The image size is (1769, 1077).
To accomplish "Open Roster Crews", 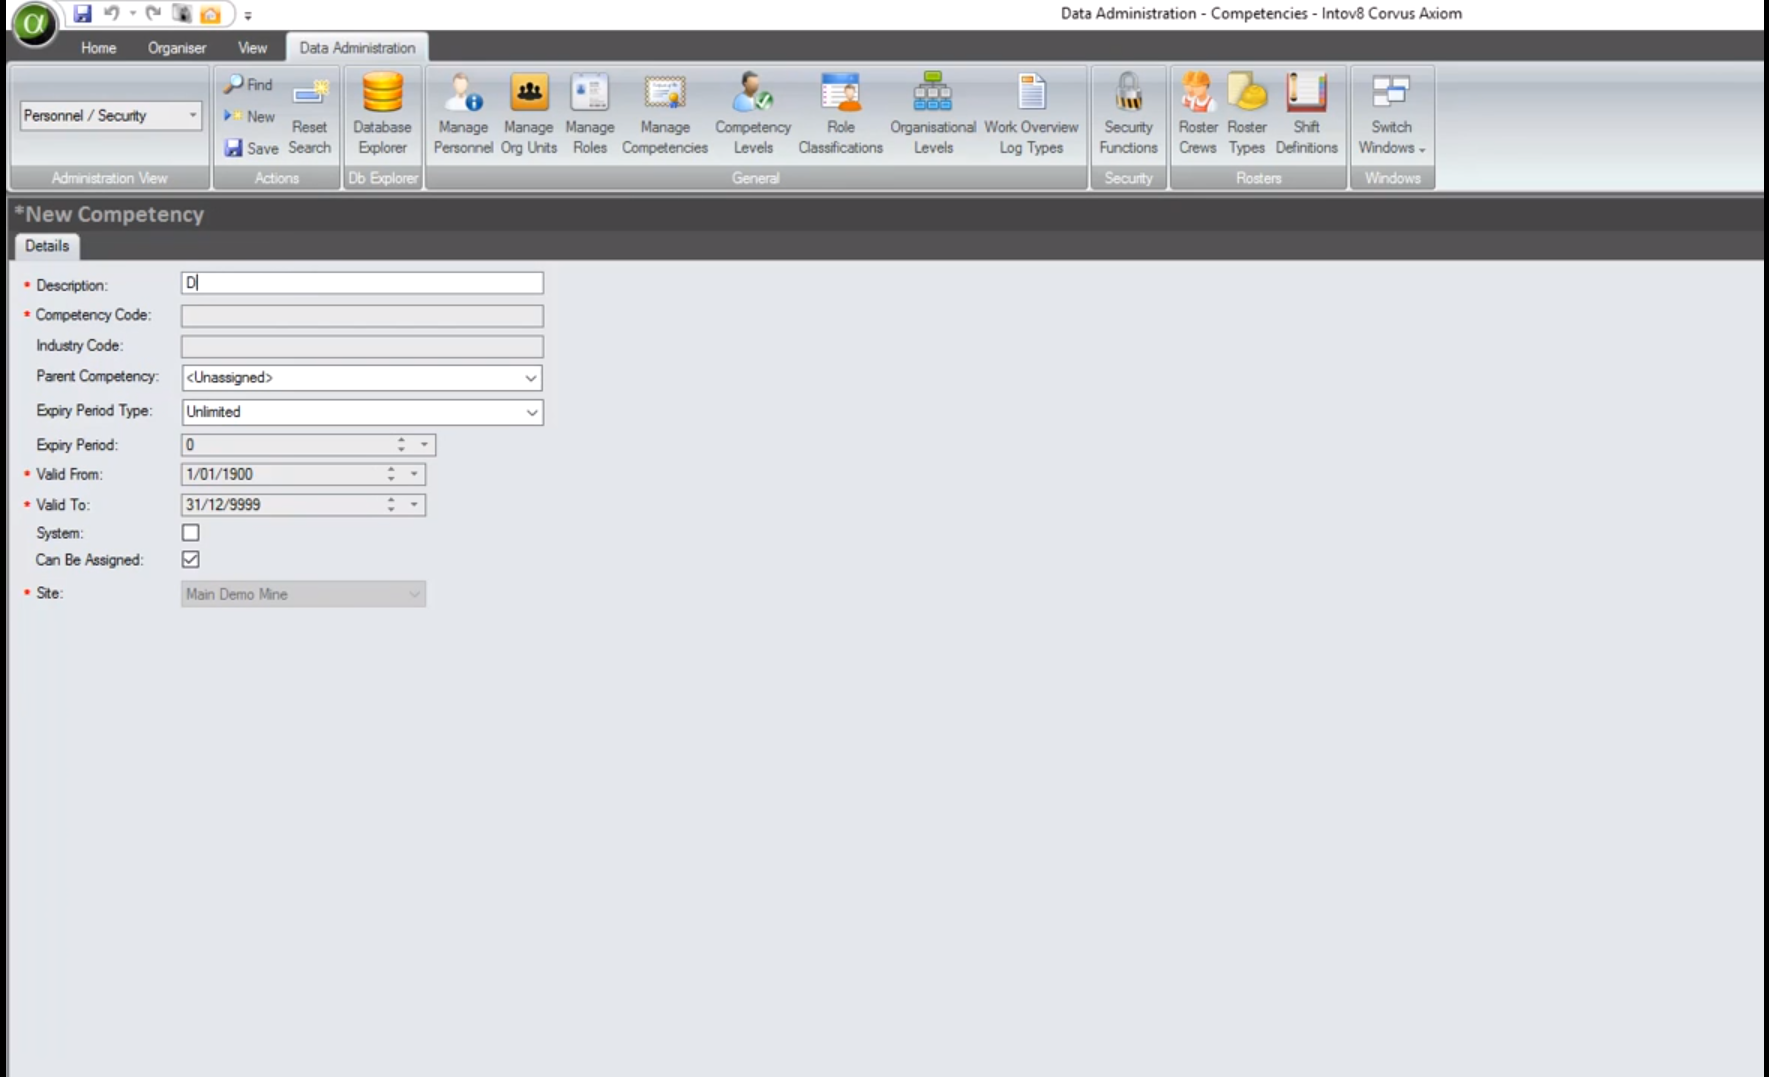I will tap(1197, 115).
